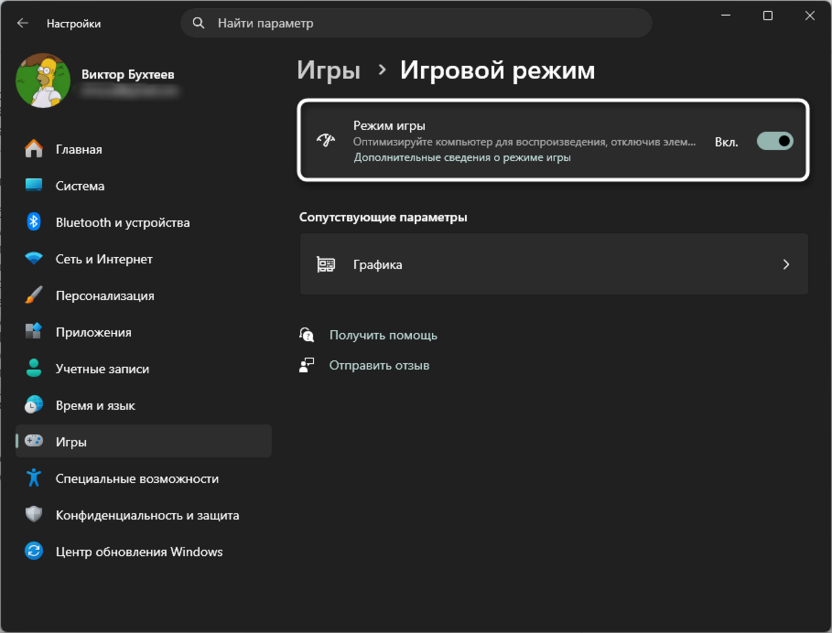This screenshot has width=832, height=633.
Task: Maximize the Настройки window
Action: [x=768, y=15]
